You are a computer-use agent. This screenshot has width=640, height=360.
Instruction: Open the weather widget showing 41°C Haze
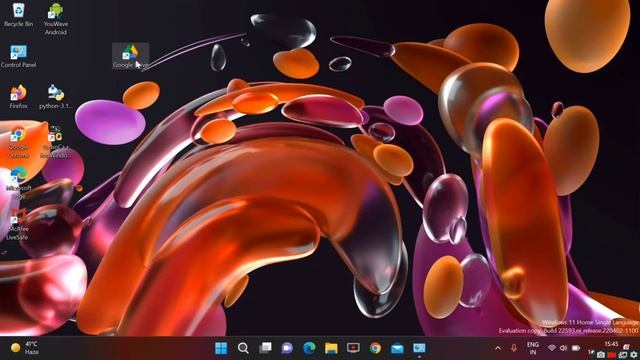(25, 348)
